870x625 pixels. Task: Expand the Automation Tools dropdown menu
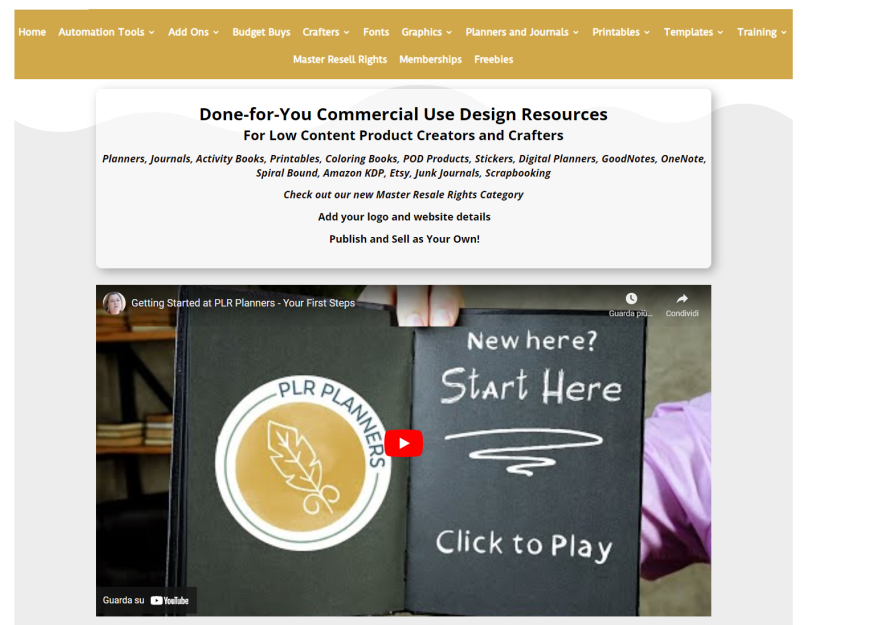click(106, 32)
